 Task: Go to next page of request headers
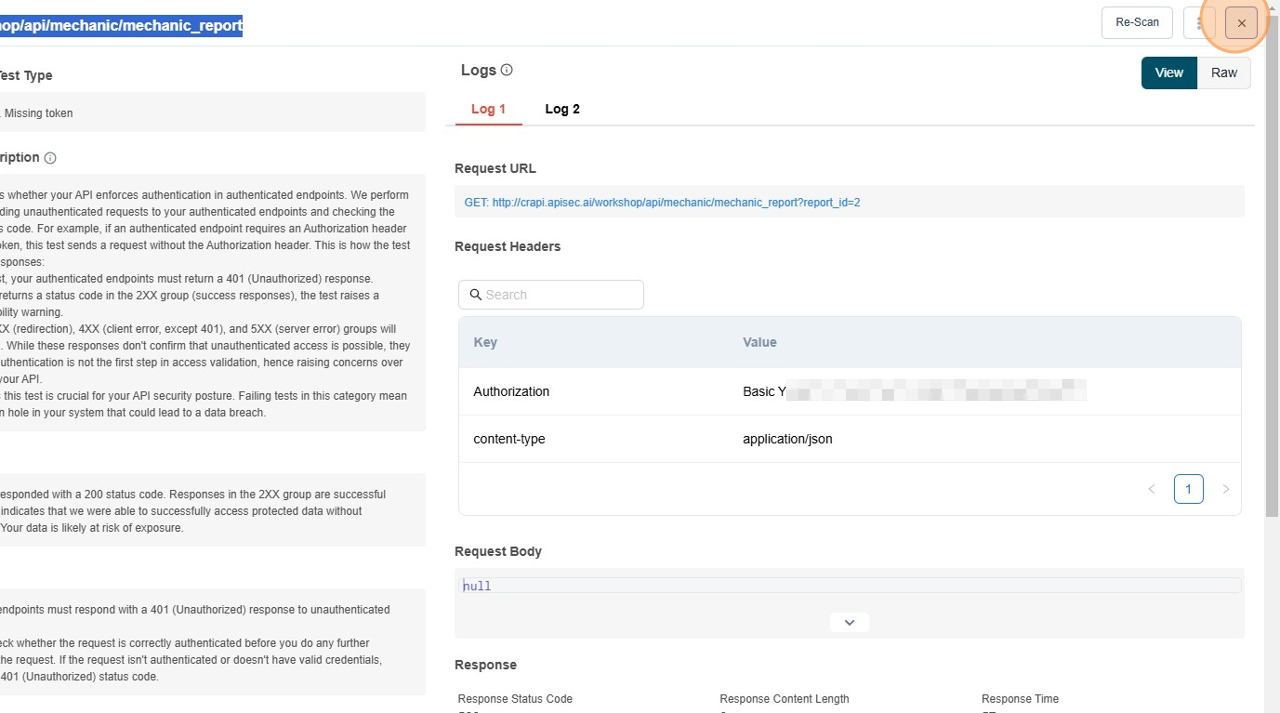(x=1225, y=489)
